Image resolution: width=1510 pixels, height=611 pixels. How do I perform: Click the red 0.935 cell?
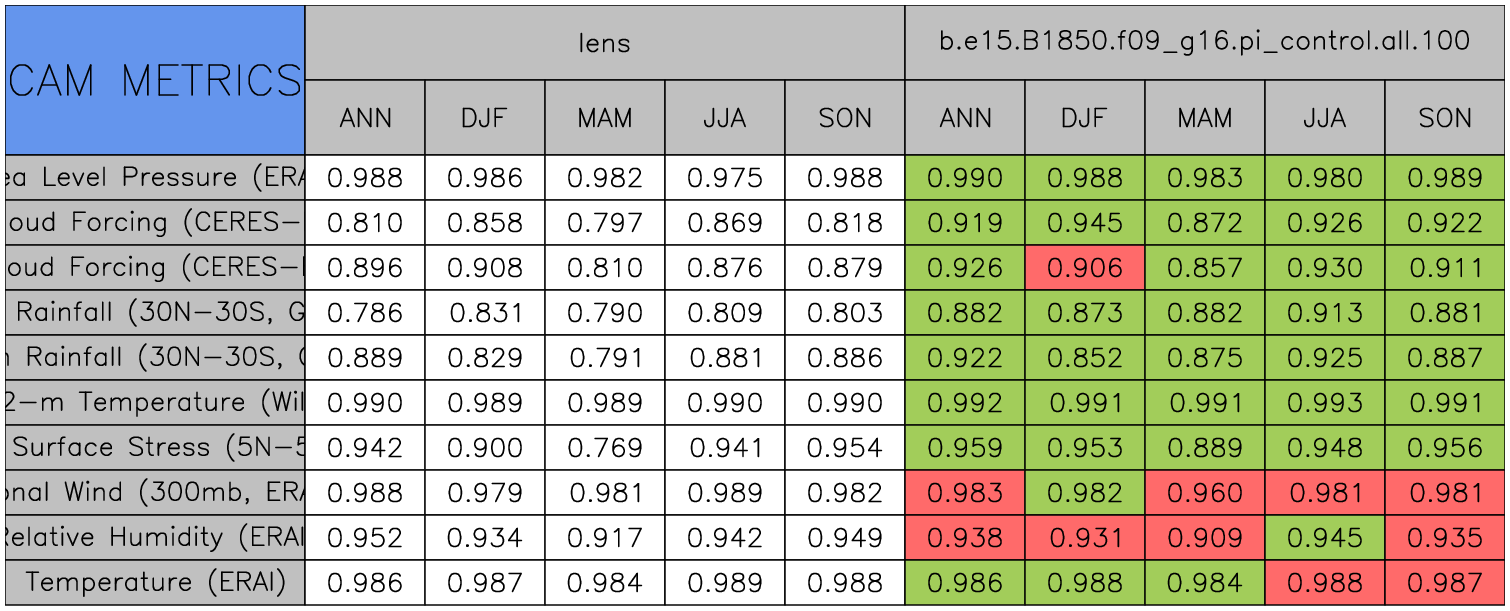point(1444,538)
